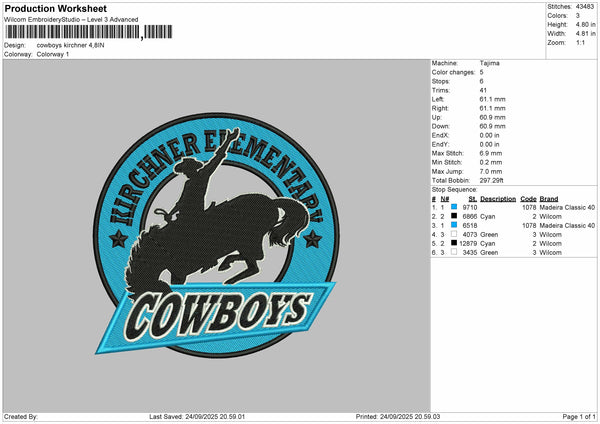Image resolution: width=600 pixels, height=424 pixels.
Task: Click the blue swatch in stop sequence row 3
Action: pos(454,225)
